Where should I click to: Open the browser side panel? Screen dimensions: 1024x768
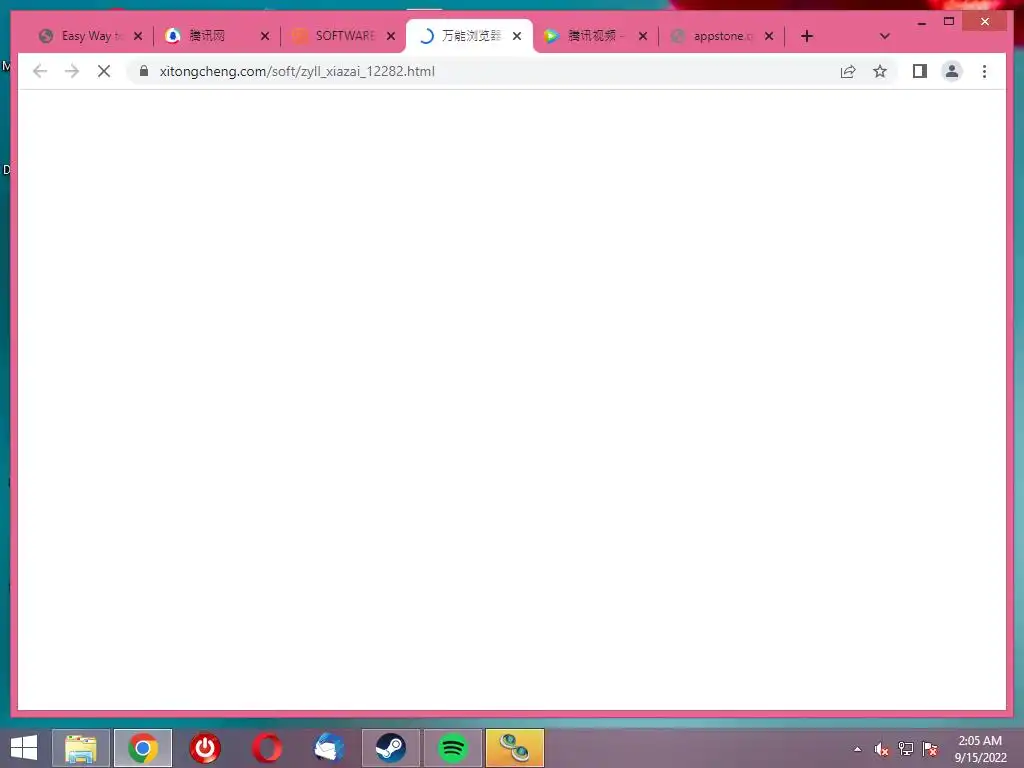[x=920, y=71]
